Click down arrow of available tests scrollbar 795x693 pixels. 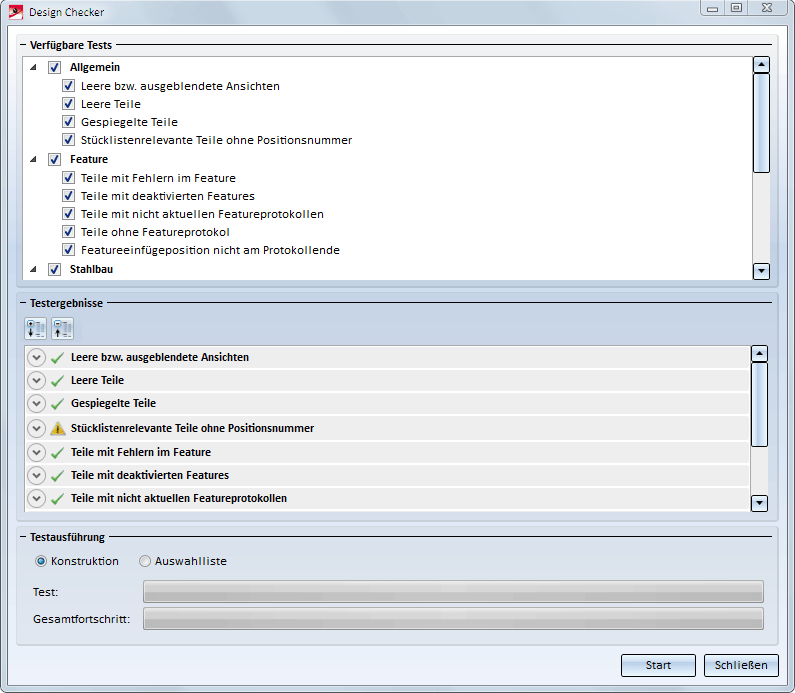pos(761,271)
